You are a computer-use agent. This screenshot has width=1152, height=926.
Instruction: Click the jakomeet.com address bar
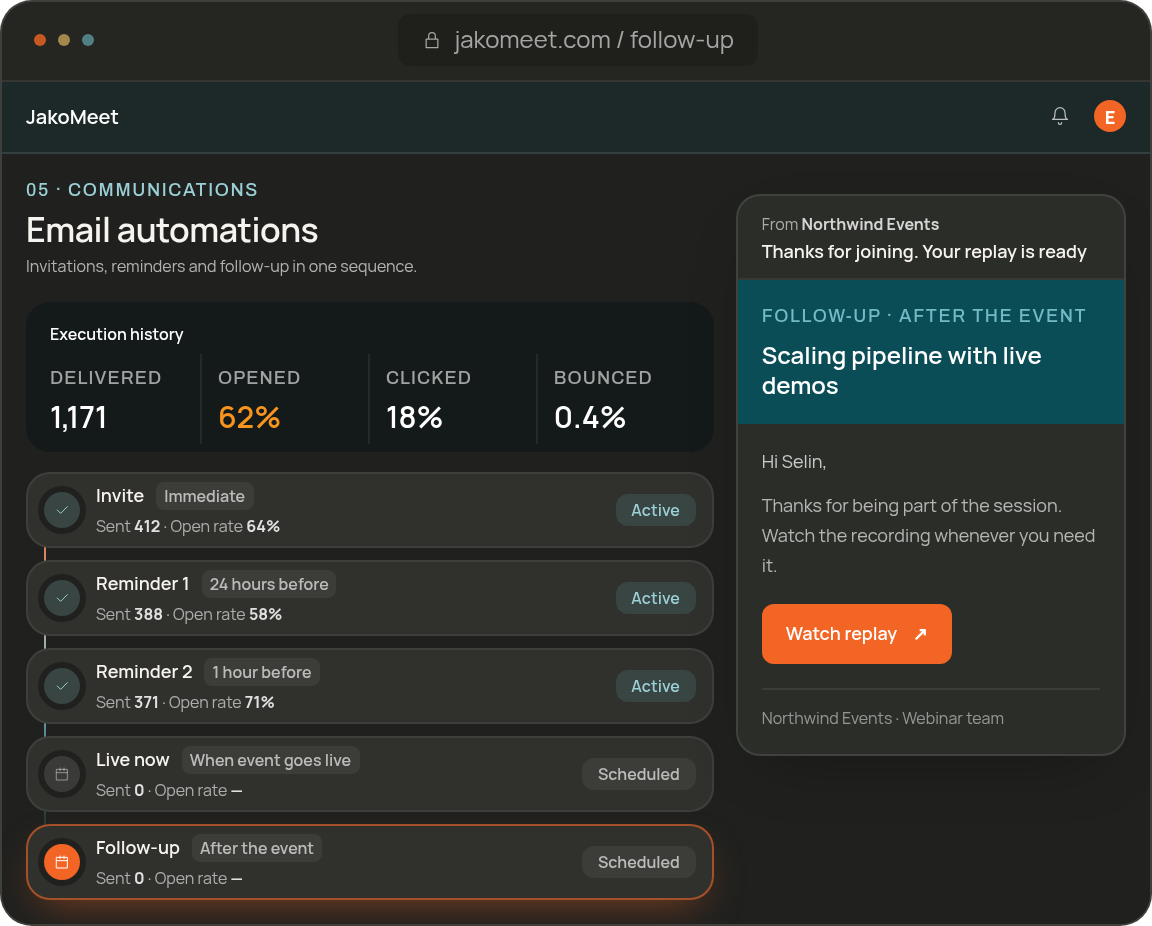577,40
